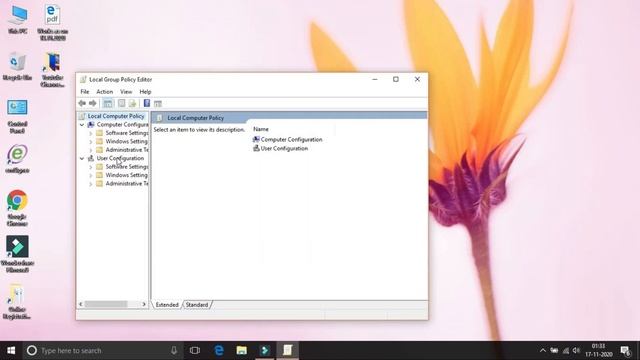Select the Recycle Bin desktop icon

click(18, 62)
